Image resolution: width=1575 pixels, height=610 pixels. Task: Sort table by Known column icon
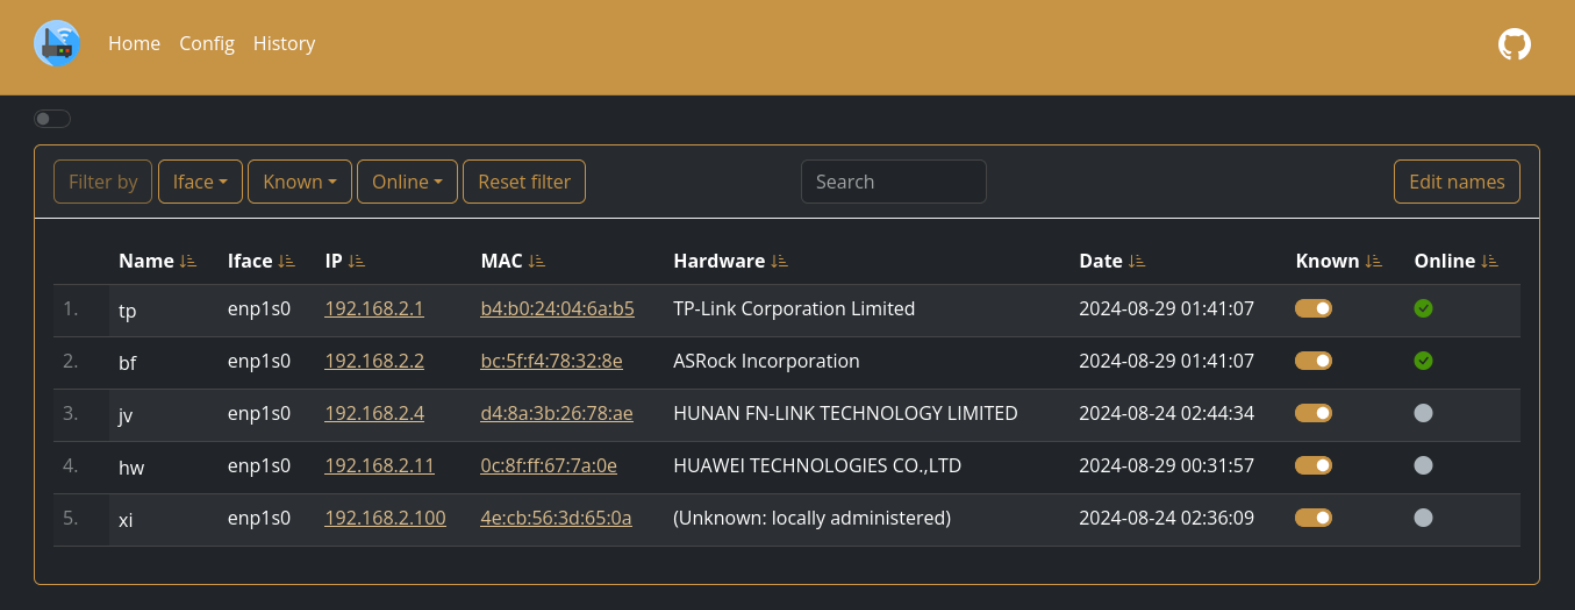point(1374,261)
